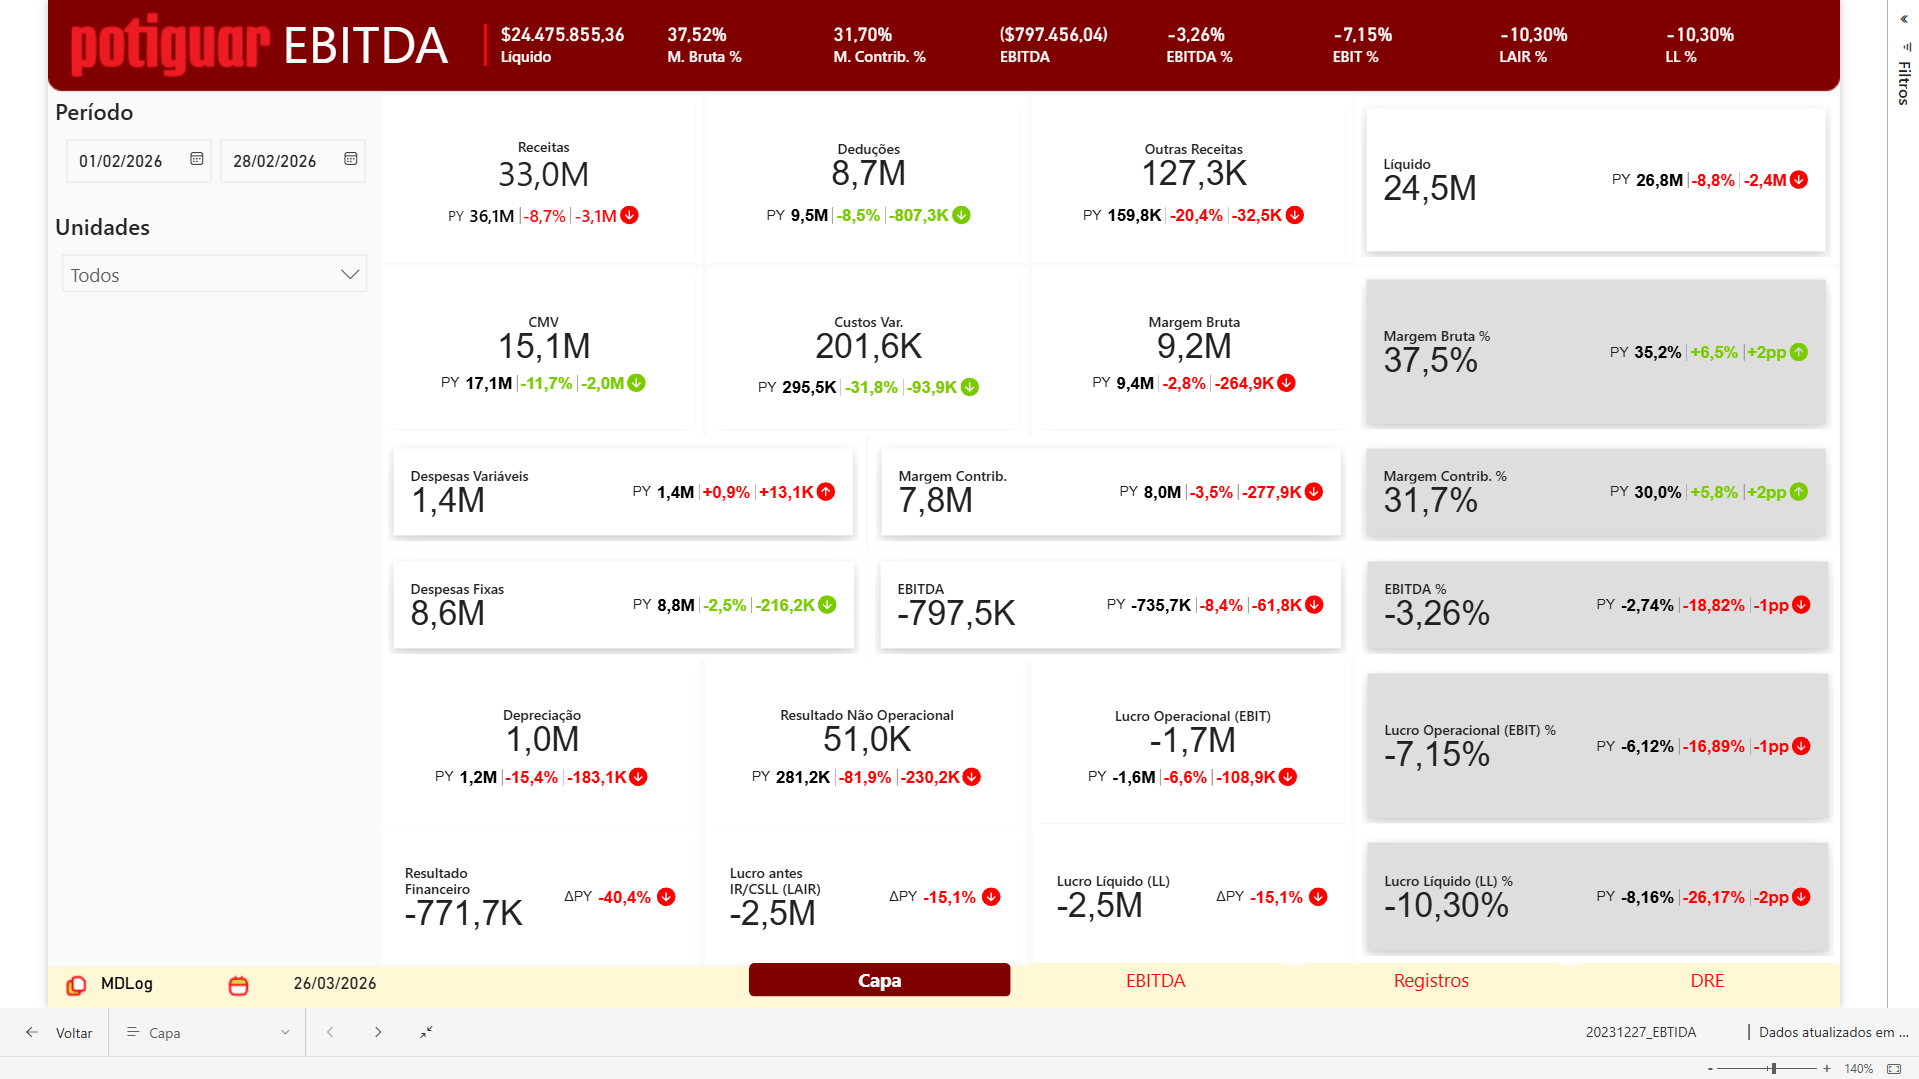Go to previous page with left chevron
The image size is (1919, 1079).
click(x=329, y=1032)
